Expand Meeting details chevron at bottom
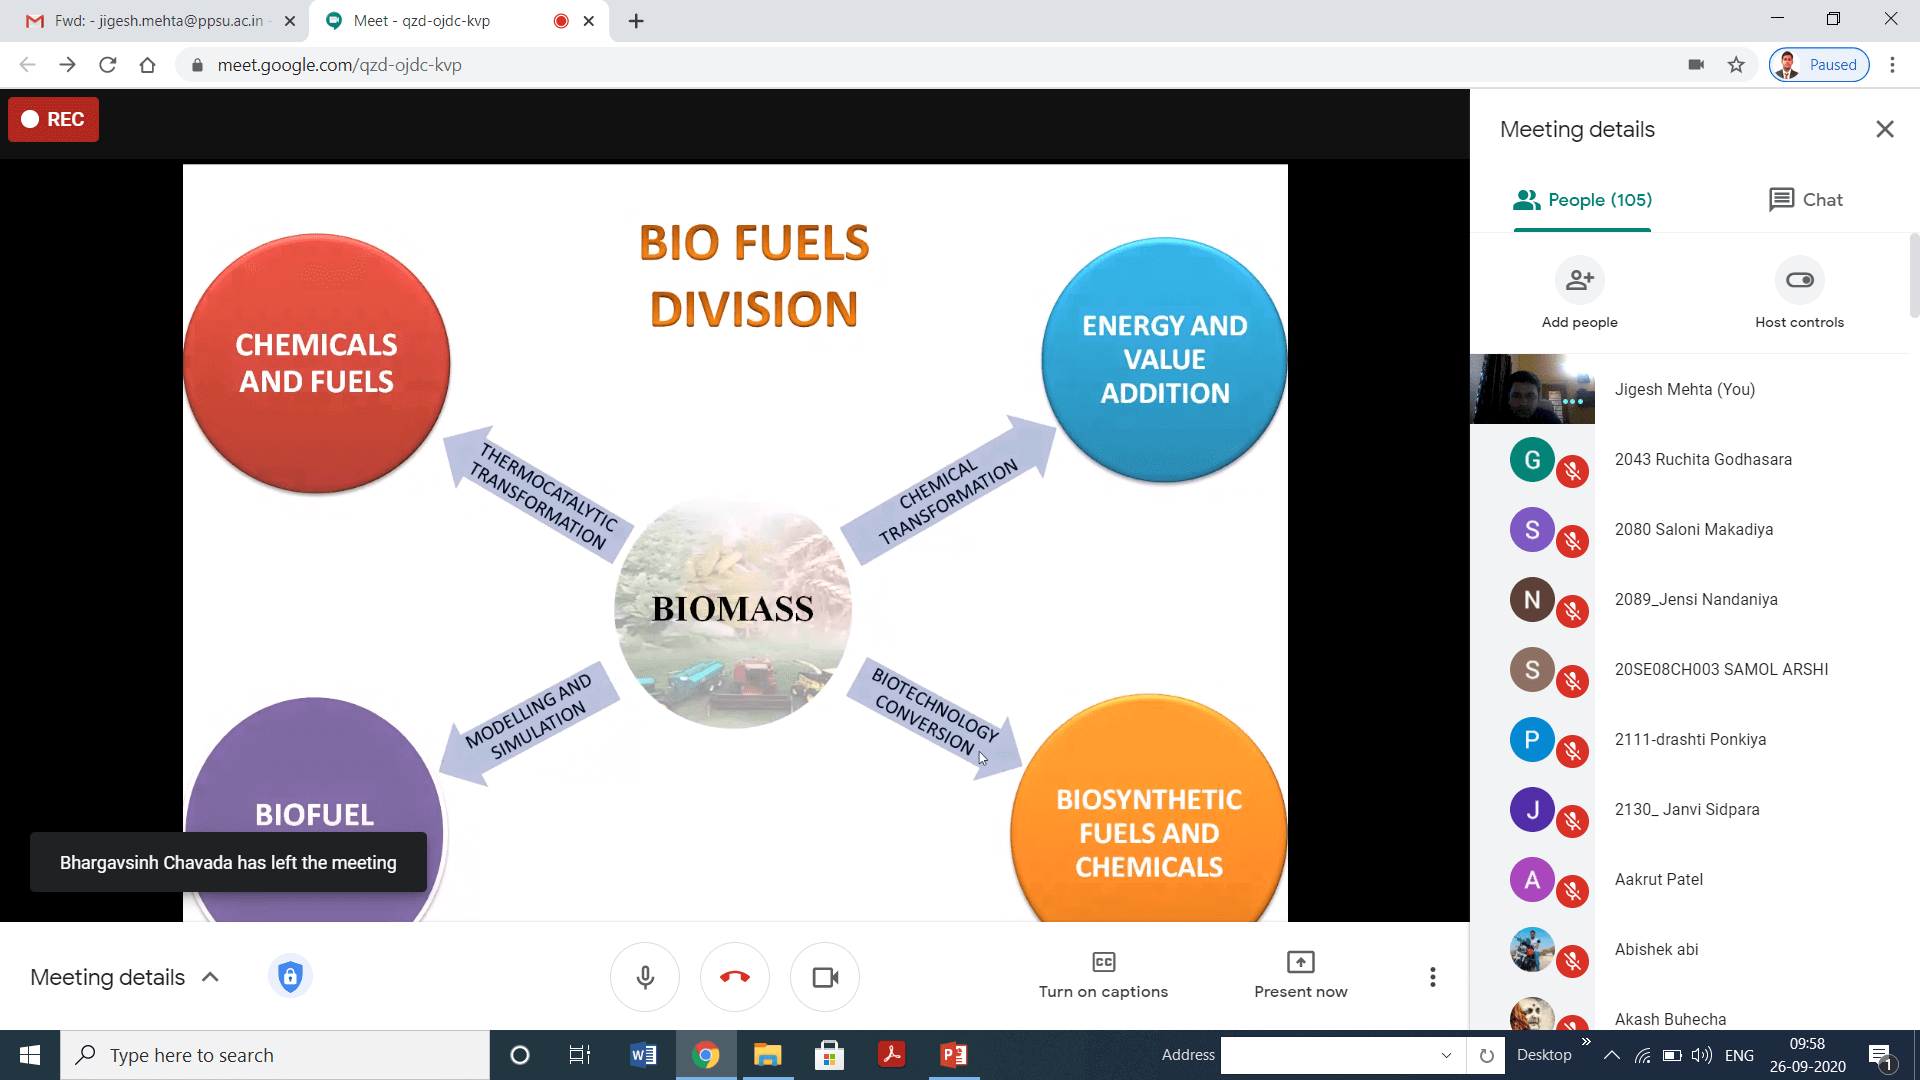The image size is (1920, 1080). 210,977
